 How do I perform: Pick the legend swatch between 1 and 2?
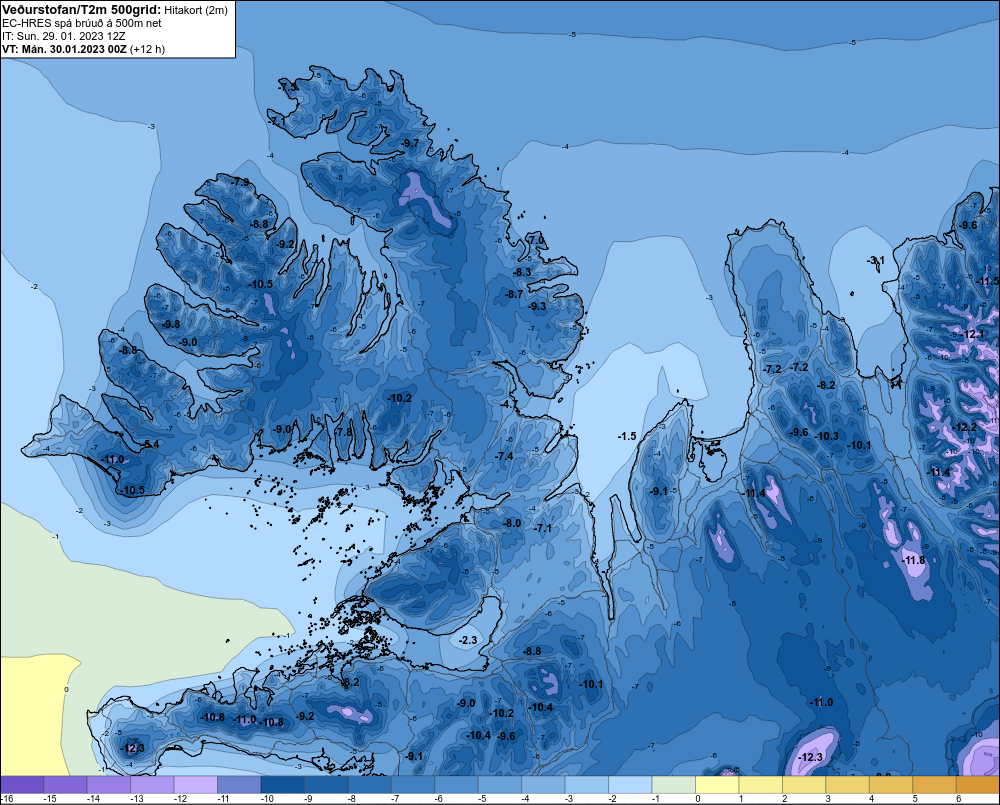[760, 785]
